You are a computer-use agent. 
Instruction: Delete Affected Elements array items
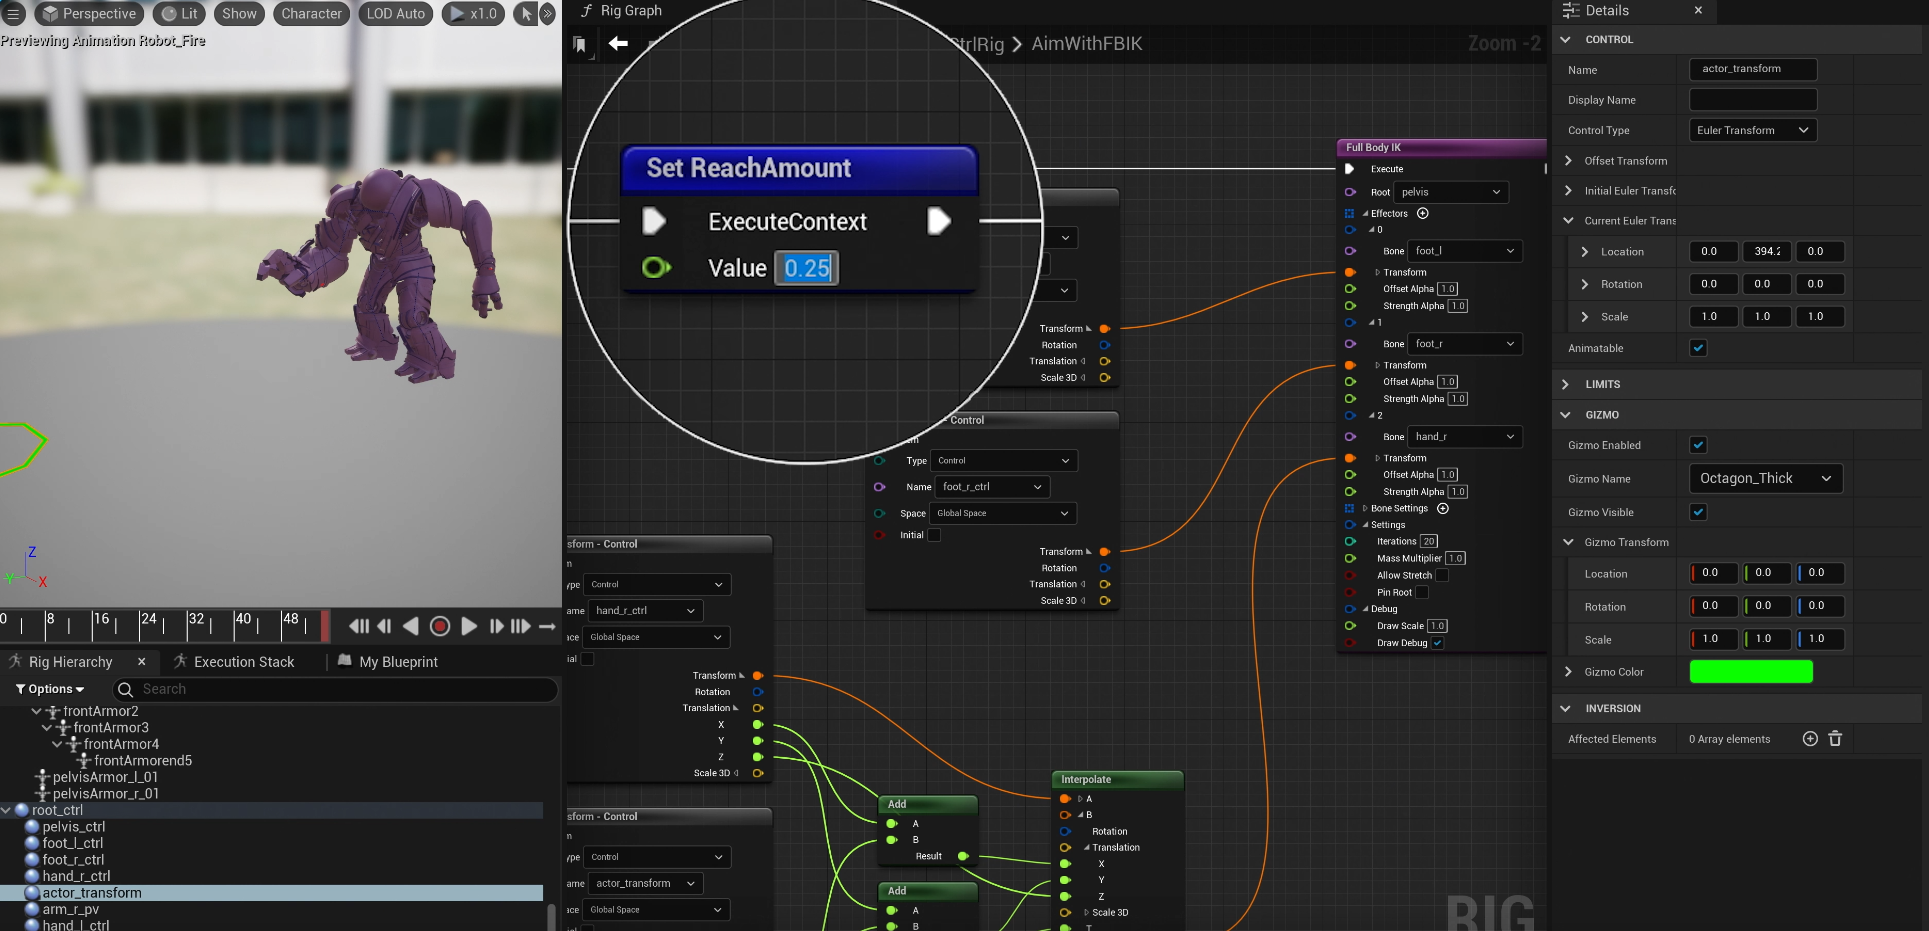tap(1835, 739)
